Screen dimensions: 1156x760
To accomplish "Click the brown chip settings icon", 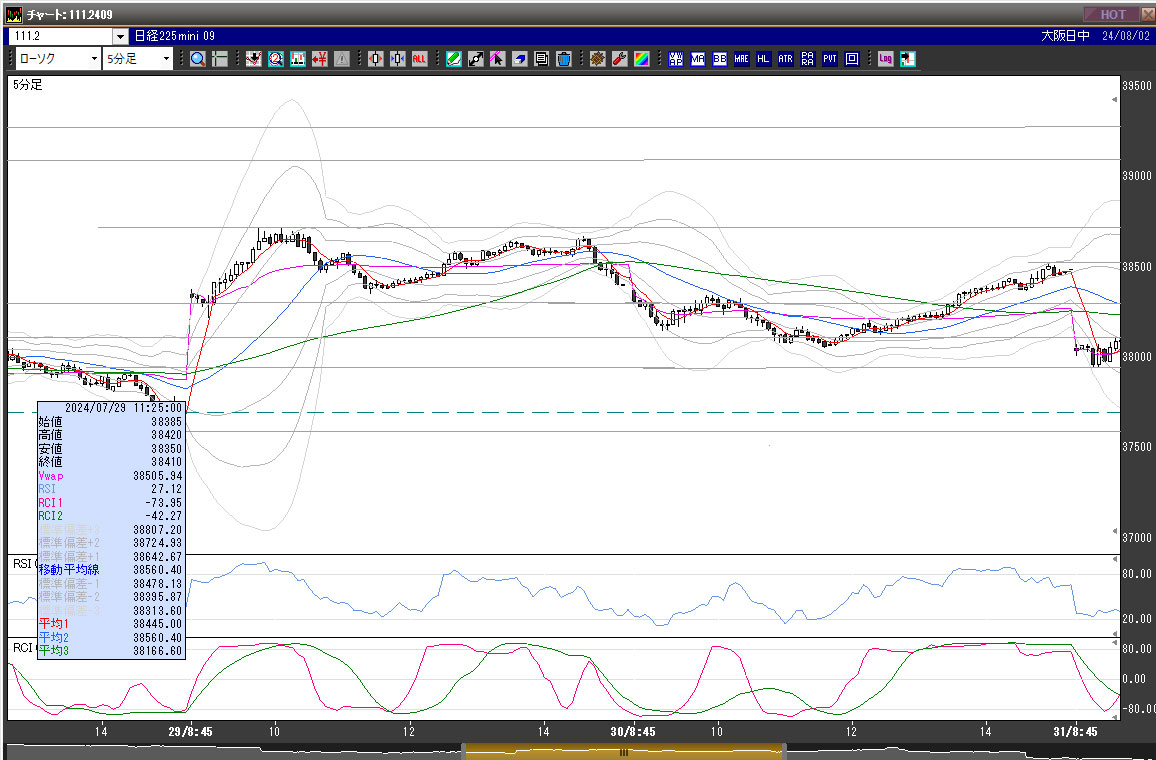I will tap(598, 59).
